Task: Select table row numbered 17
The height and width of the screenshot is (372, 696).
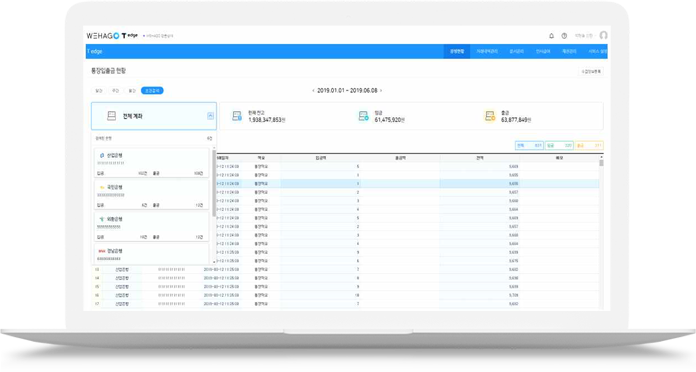Action: (345, 304)
